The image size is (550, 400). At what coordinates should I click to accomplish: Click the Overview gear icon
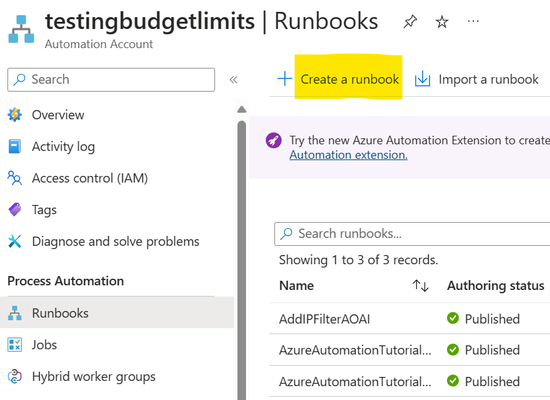[x=15, y=115]
